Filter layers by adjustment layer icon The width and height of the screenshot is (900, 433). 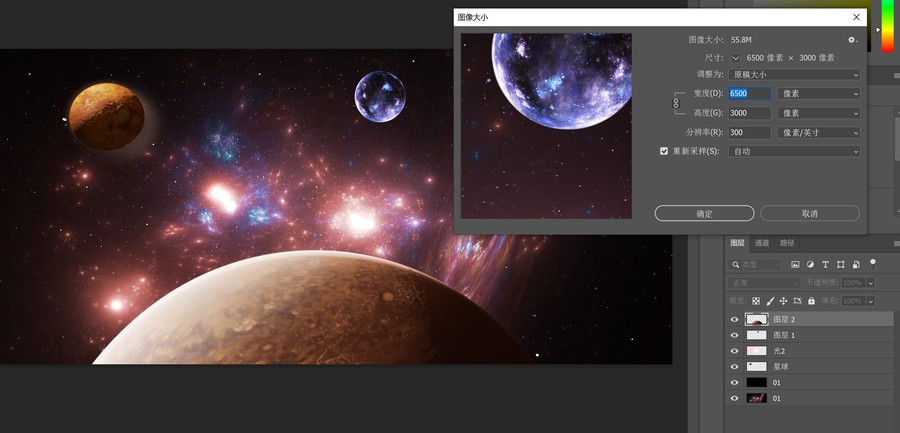(810, 265)
